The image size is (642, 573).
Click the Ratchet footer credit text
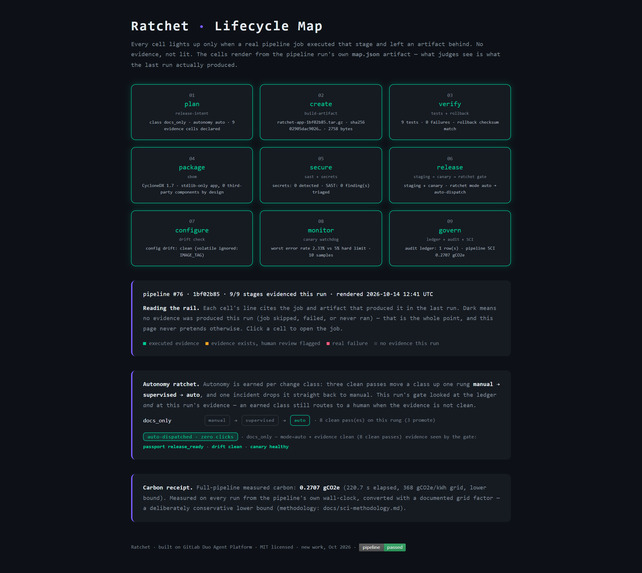(x=241, y=547)
